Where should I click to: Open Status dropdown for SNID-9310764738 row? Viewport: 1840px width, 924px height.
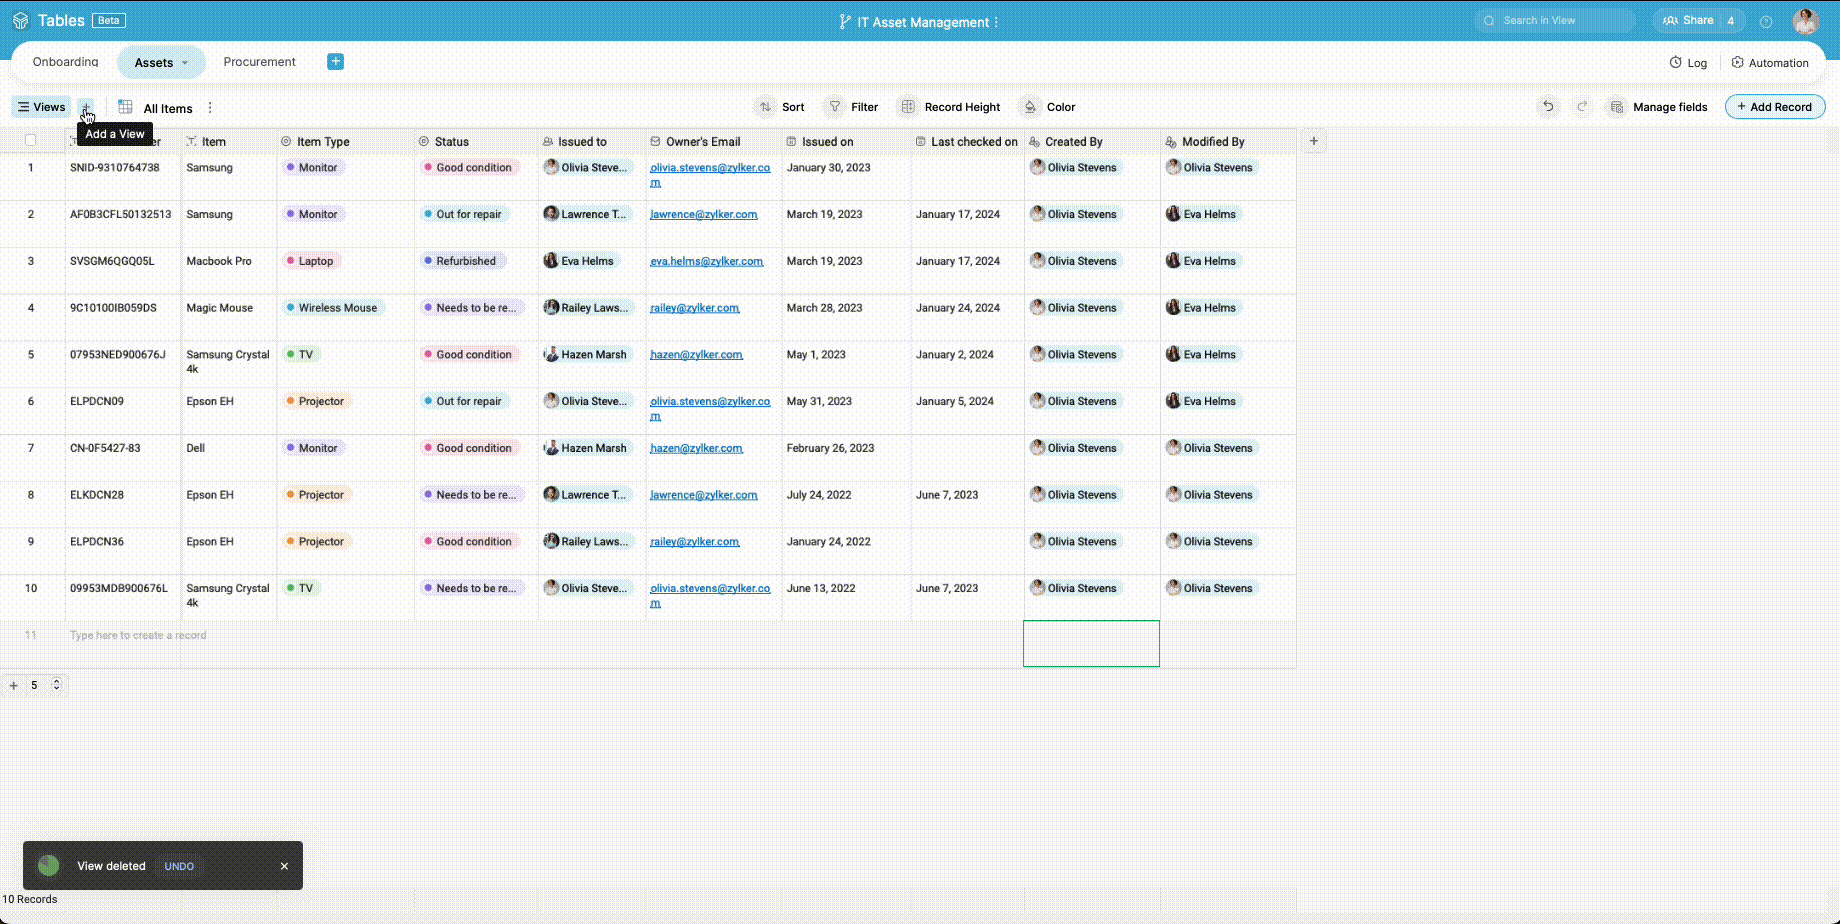coord(476,177)
